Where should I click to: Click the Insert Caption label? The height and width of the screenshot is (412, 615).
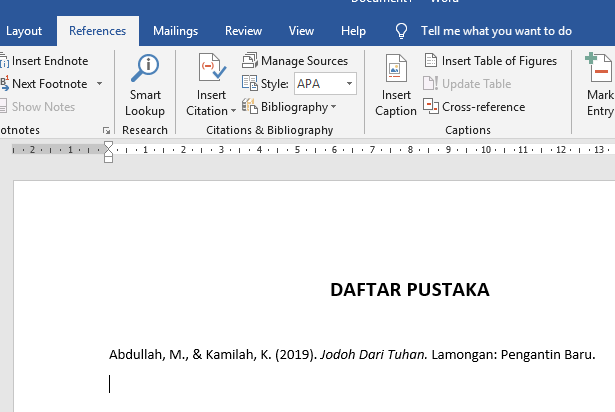(396, 103)
